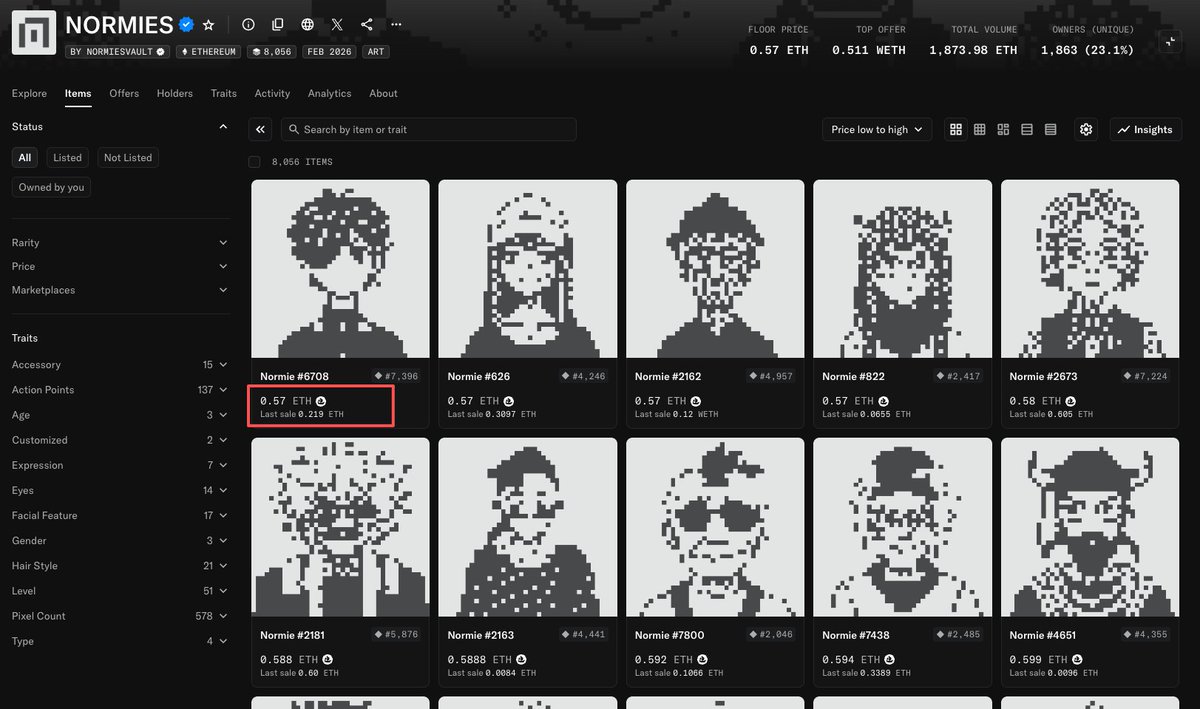Click the 0.511 WETH top offer value
The width and height of the screenshot is (1200, 709).
click(x=869, y=50)
